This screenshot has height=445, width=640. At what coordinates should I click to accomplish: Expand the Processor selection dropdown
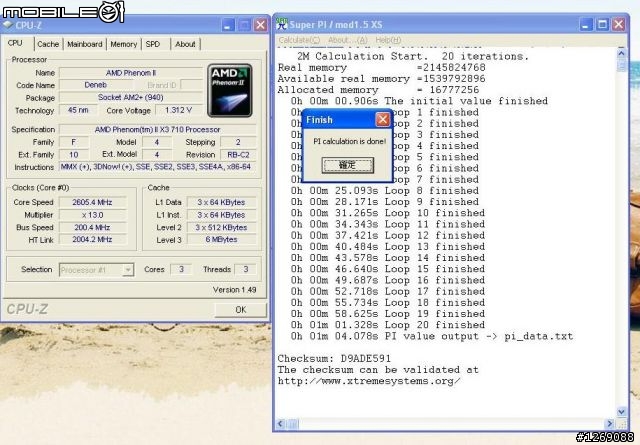128,270
